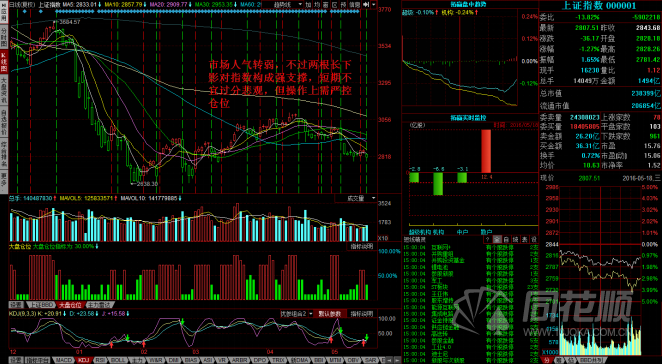662x364 pixels.
Task: Click the arrow-to-bar icon in chart toolbar
Action: pos(366,4)
